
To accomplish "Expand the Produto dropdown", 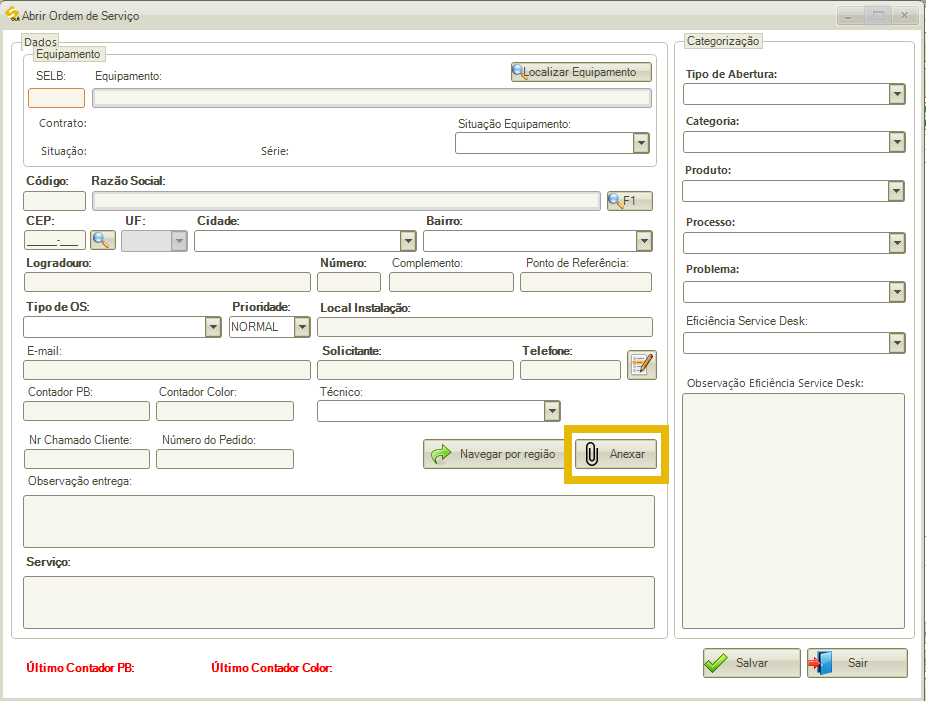I will click(x=896, y=191).
